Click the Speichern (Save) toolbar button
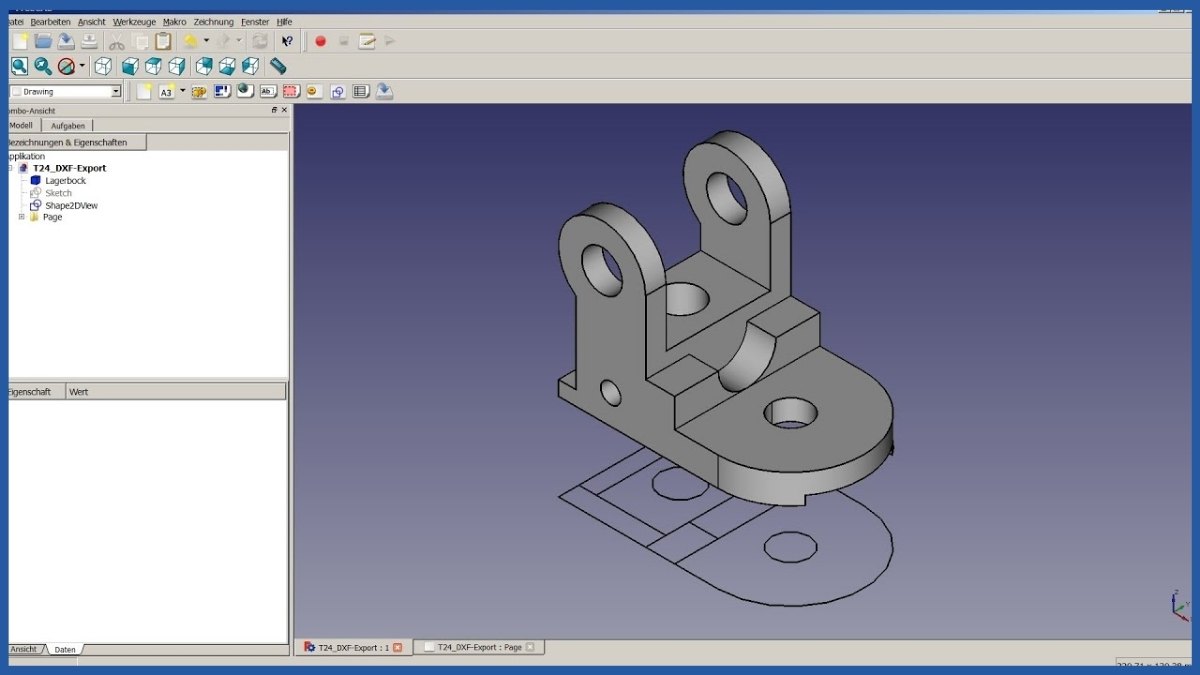The height and width of the screenshot is (675, 1200). 65,41
